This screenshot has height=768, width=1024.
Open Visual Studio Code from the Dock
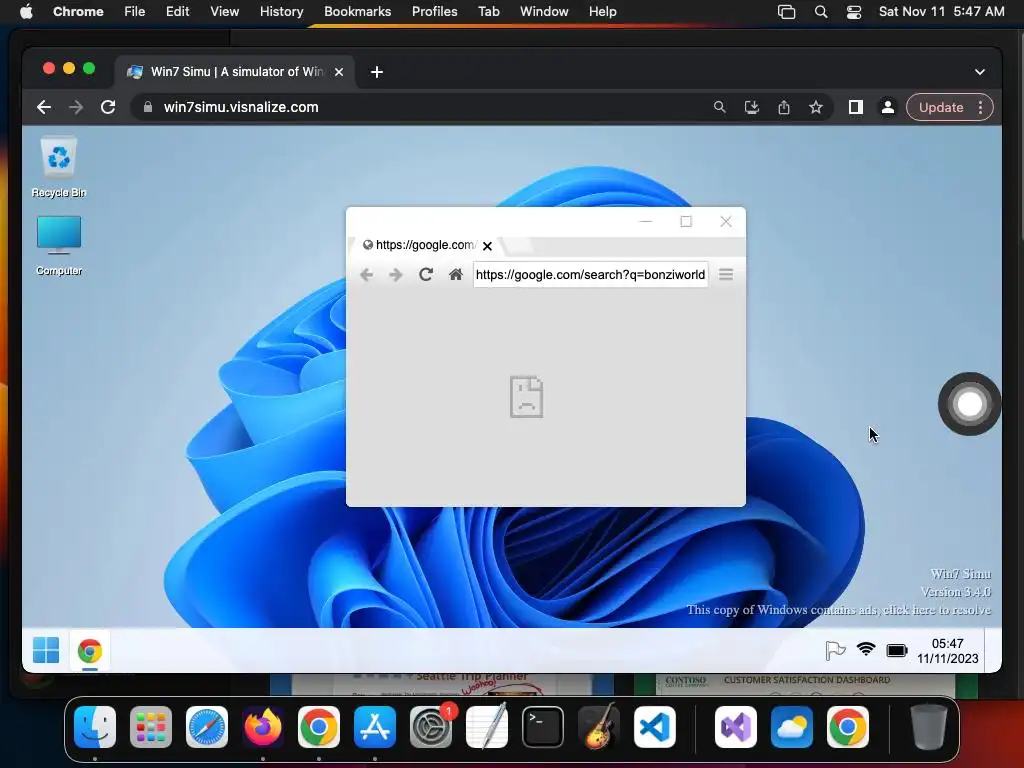point(654,727)
